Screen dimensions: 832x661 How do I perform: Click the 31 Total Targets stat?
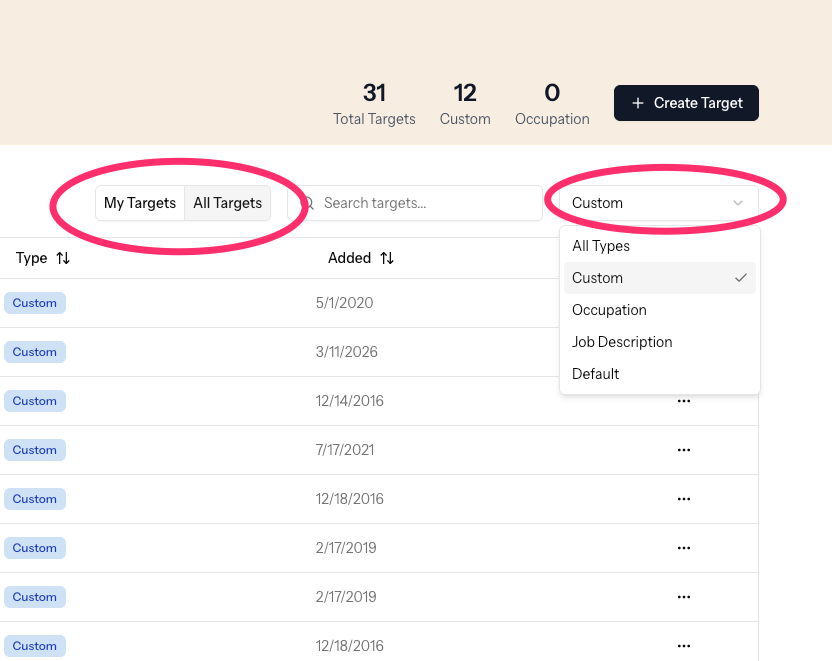(374, 104)
